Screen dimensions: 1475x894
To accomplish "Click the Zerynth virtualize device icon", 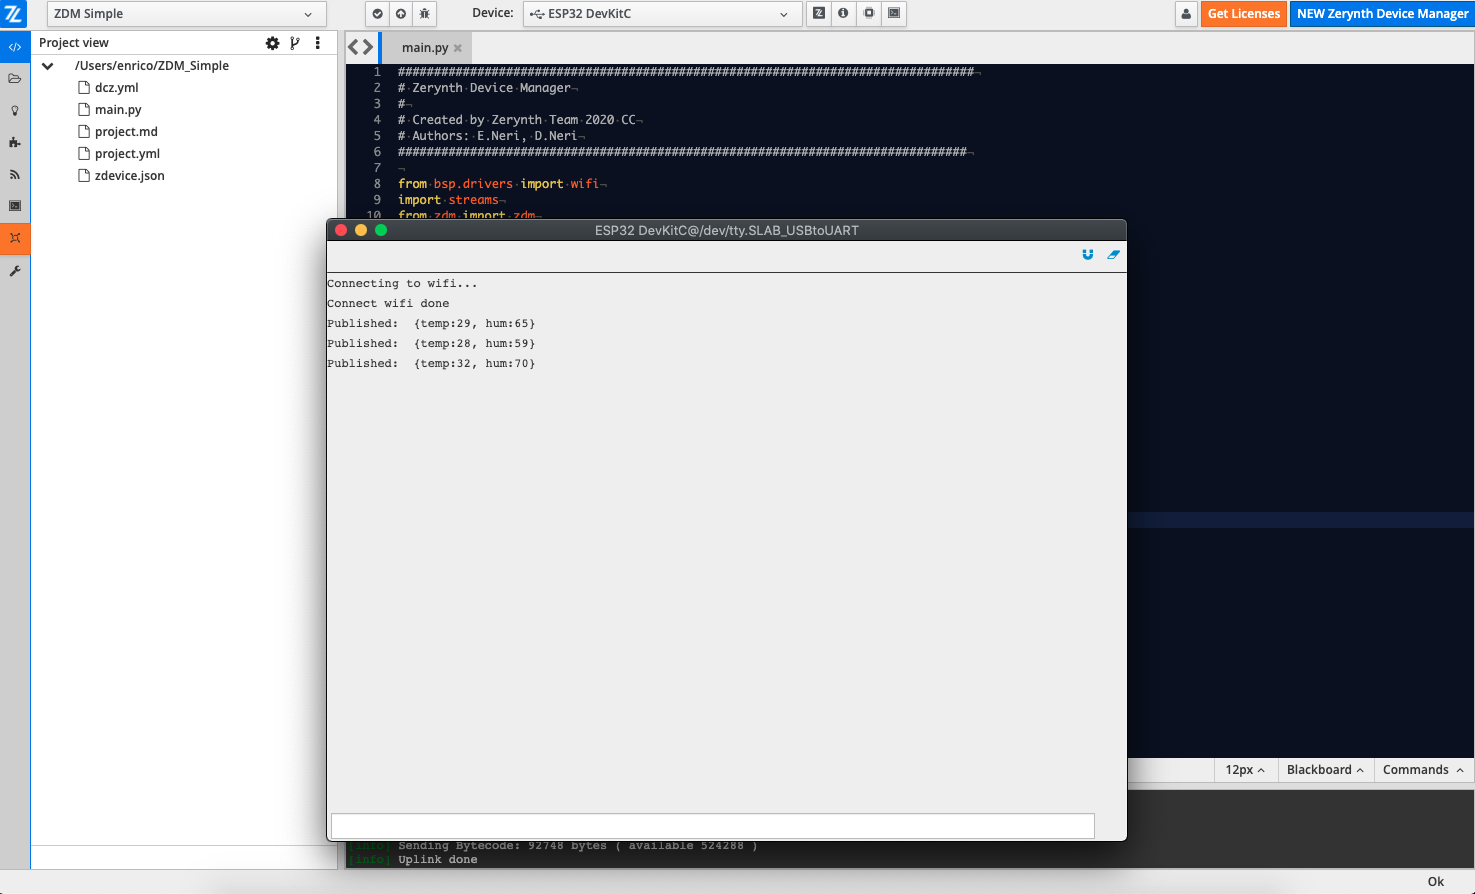I will 819,14.
